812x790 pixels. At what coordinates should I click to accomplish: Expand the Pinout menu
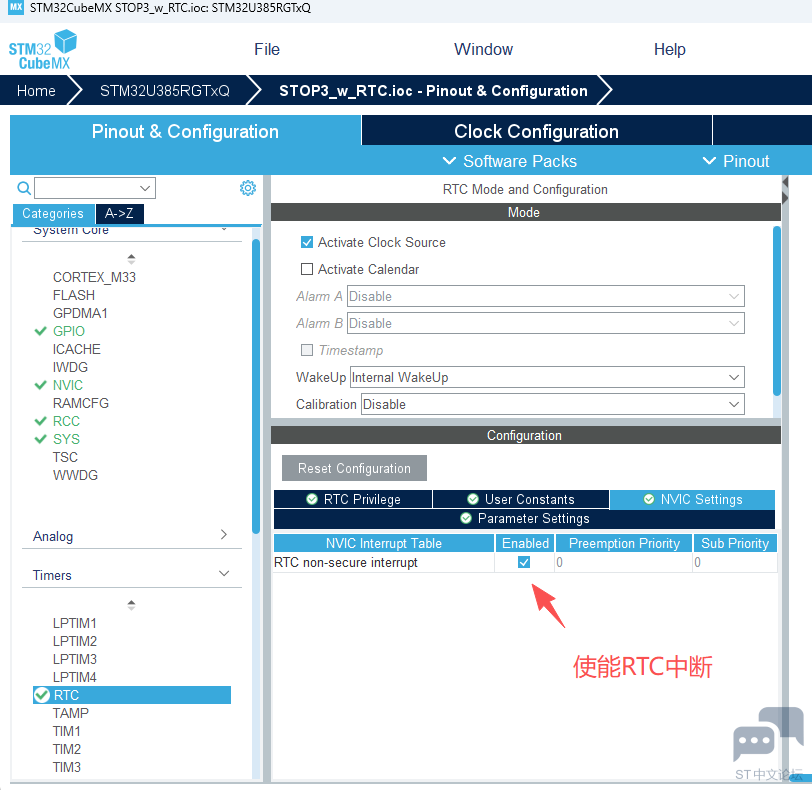point(735,161)
